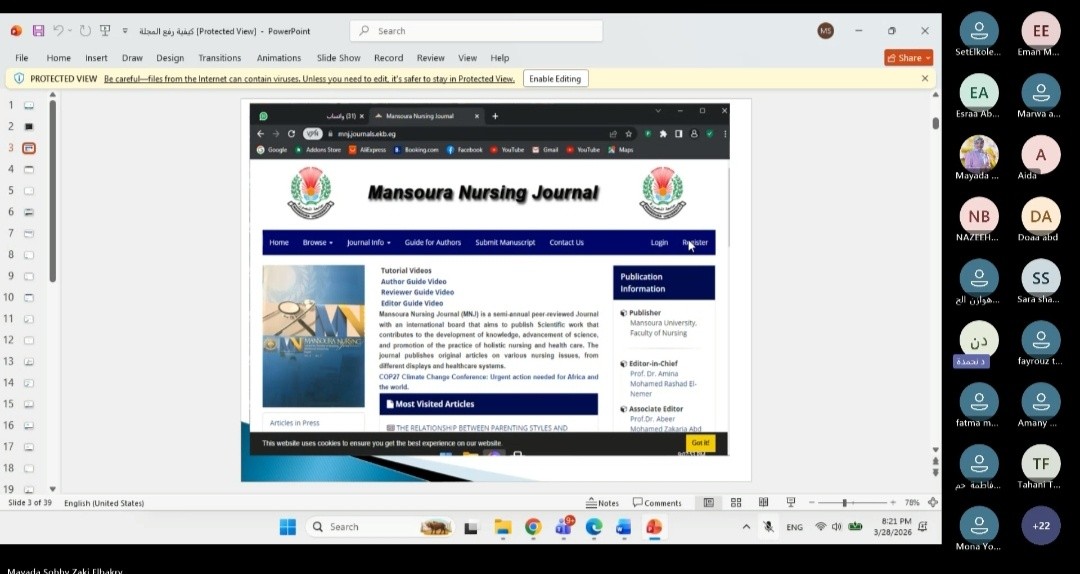Image resolution: width=1080 pixels, height=574 pixels.
Task: Switch to Slide Sorter view icon
Action: pos(736,503)
